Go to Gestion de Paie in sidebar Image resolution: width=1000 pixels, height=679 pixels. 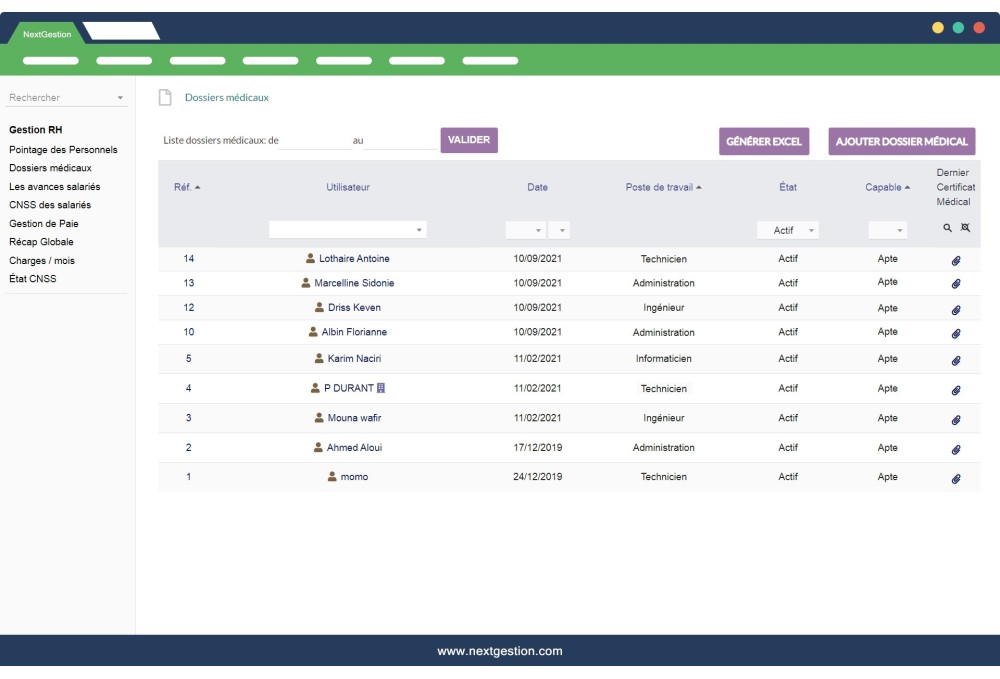click(x=43, y=223)
